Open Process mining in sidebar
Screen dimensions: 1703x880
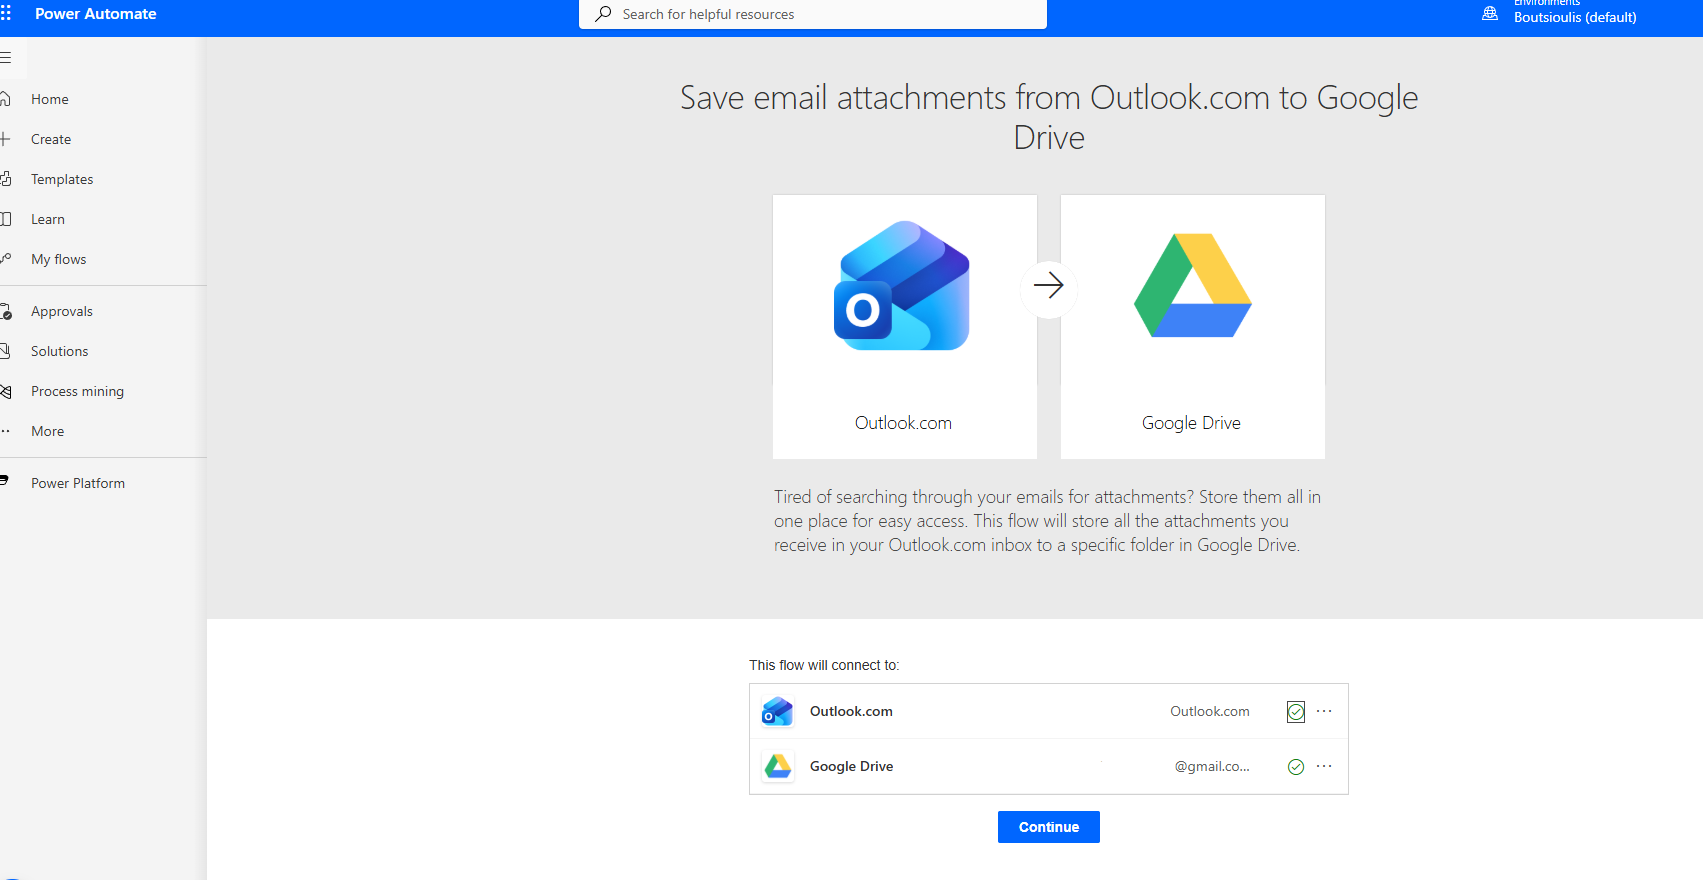77,391
